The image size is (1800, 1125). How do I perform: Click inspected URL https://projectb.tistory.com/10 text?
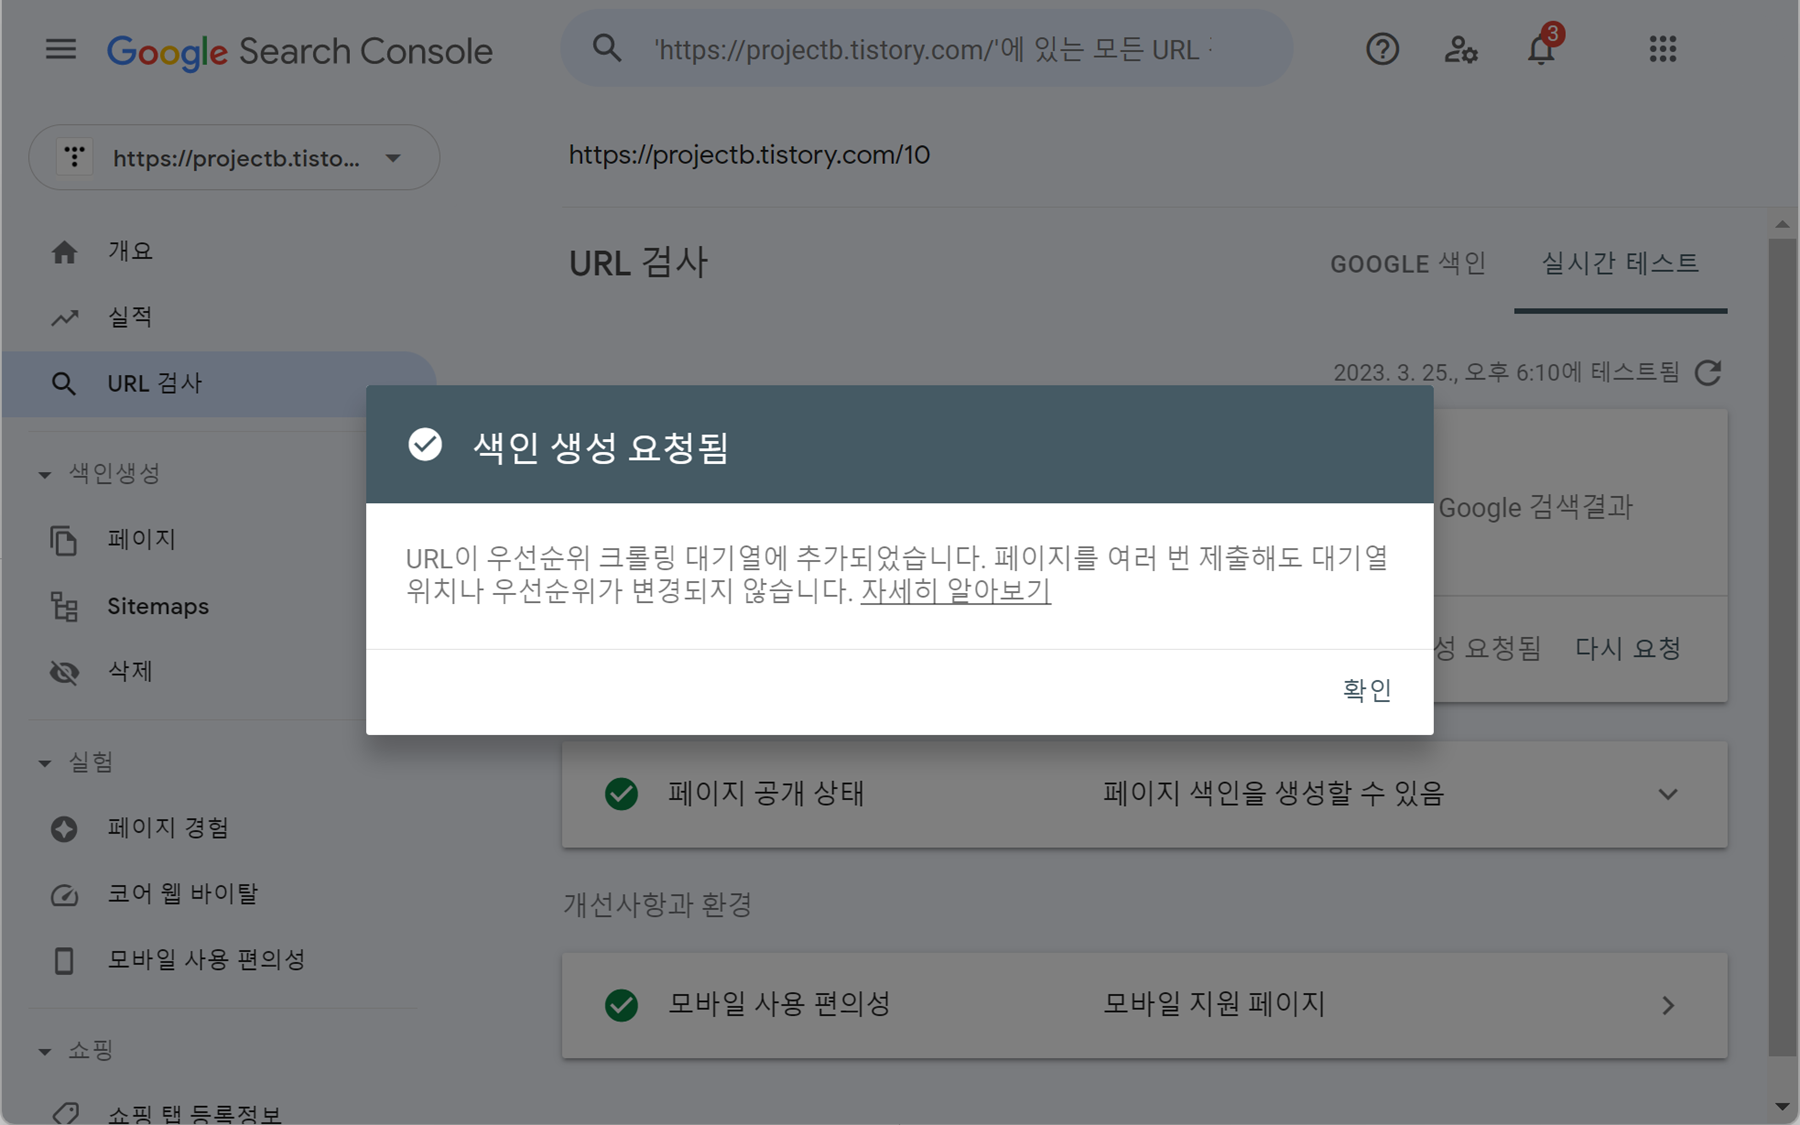(749, 155)
